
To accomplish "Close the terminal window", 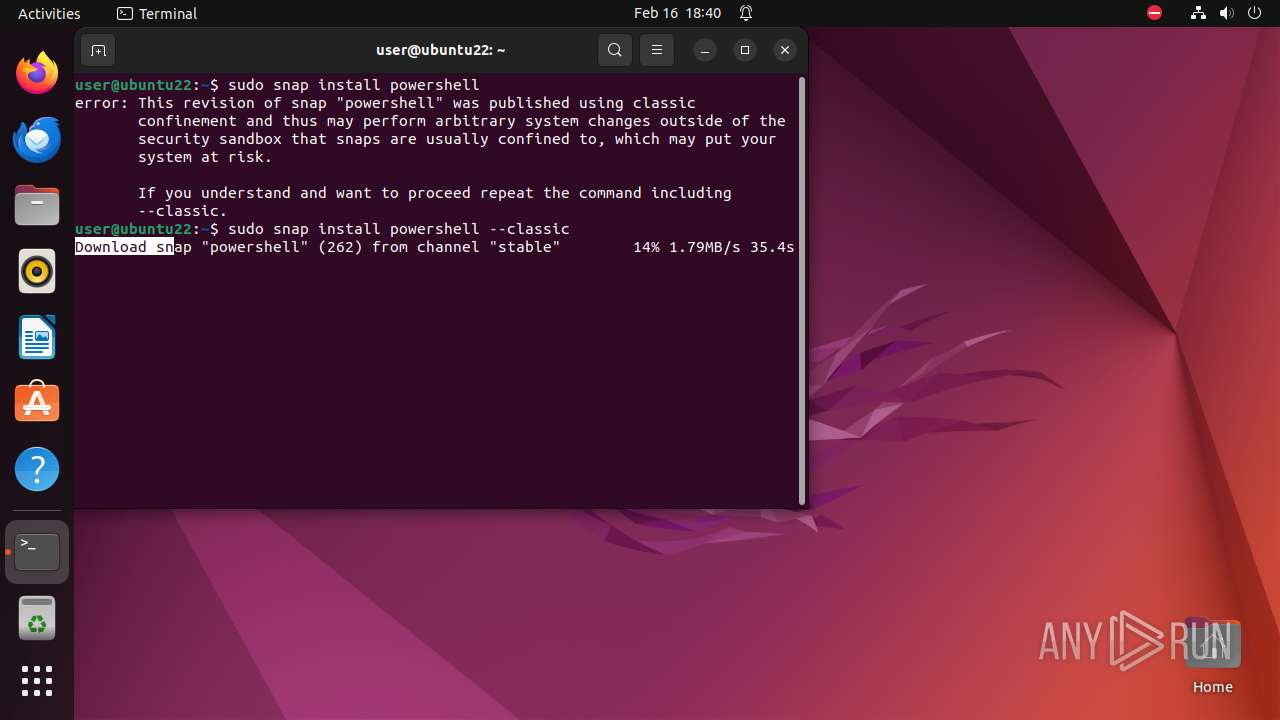I will coord(785,50).
